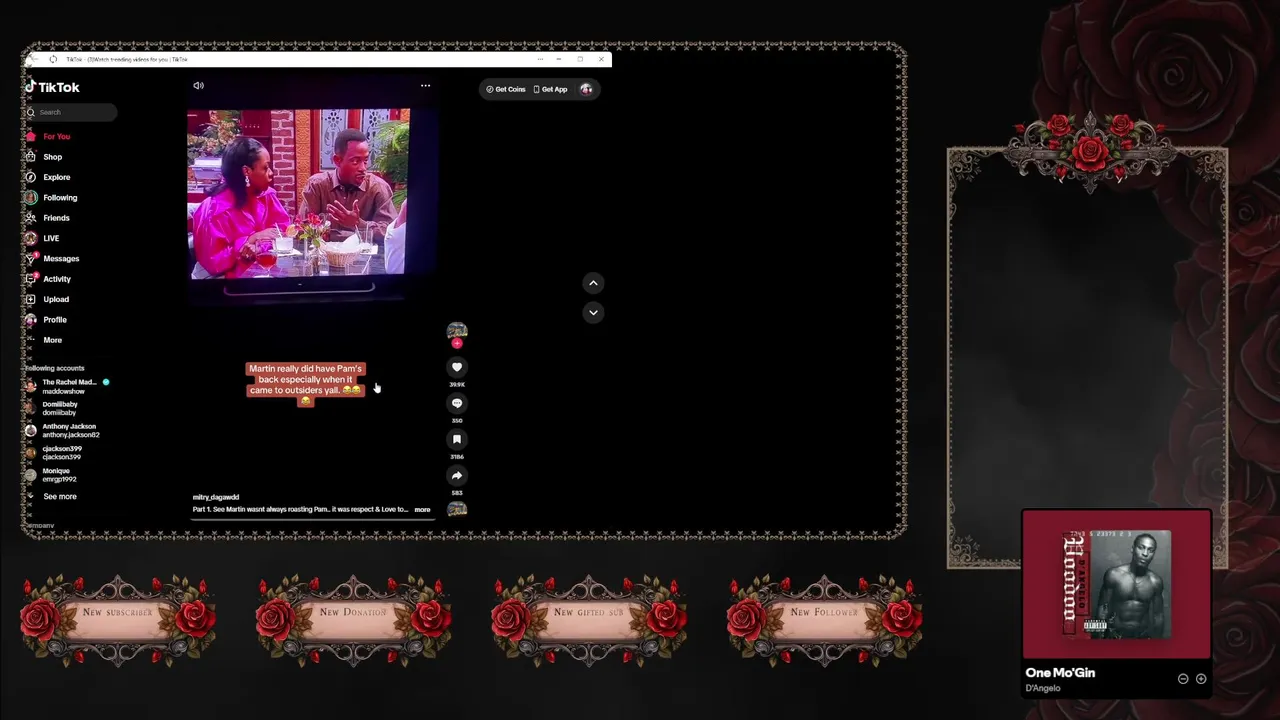The width and height of the screenshot is (1280, 720).
Task: Expand the More sidebar menu
Action: point(52,340)
